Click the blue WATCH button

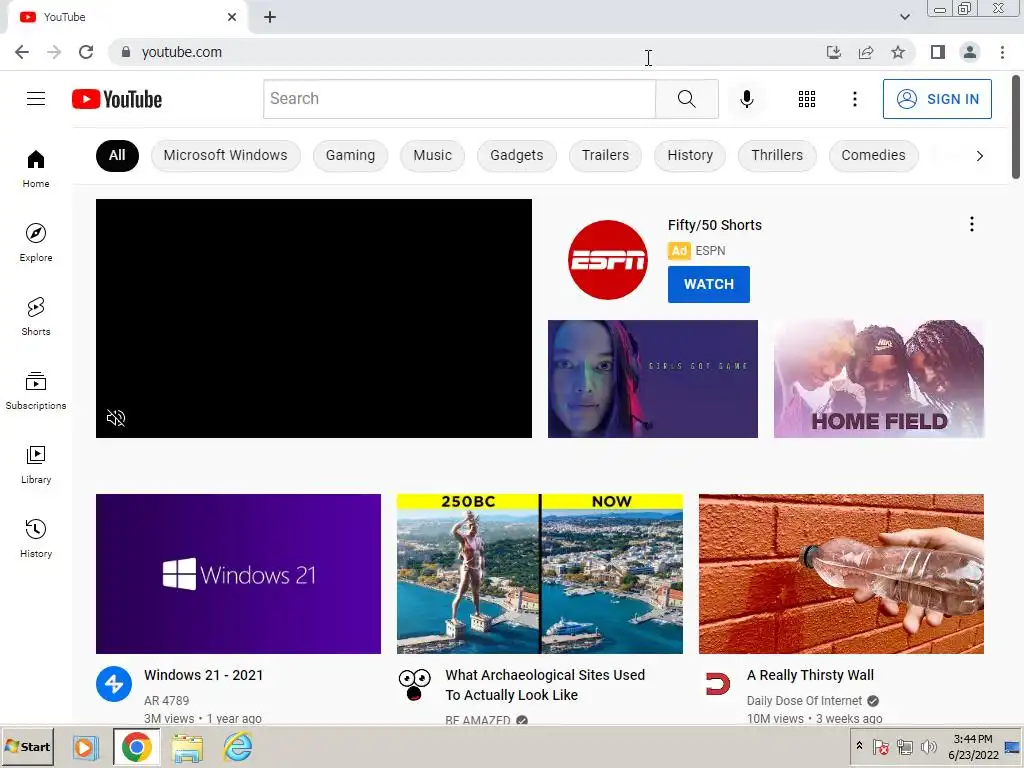click(709, 284)
